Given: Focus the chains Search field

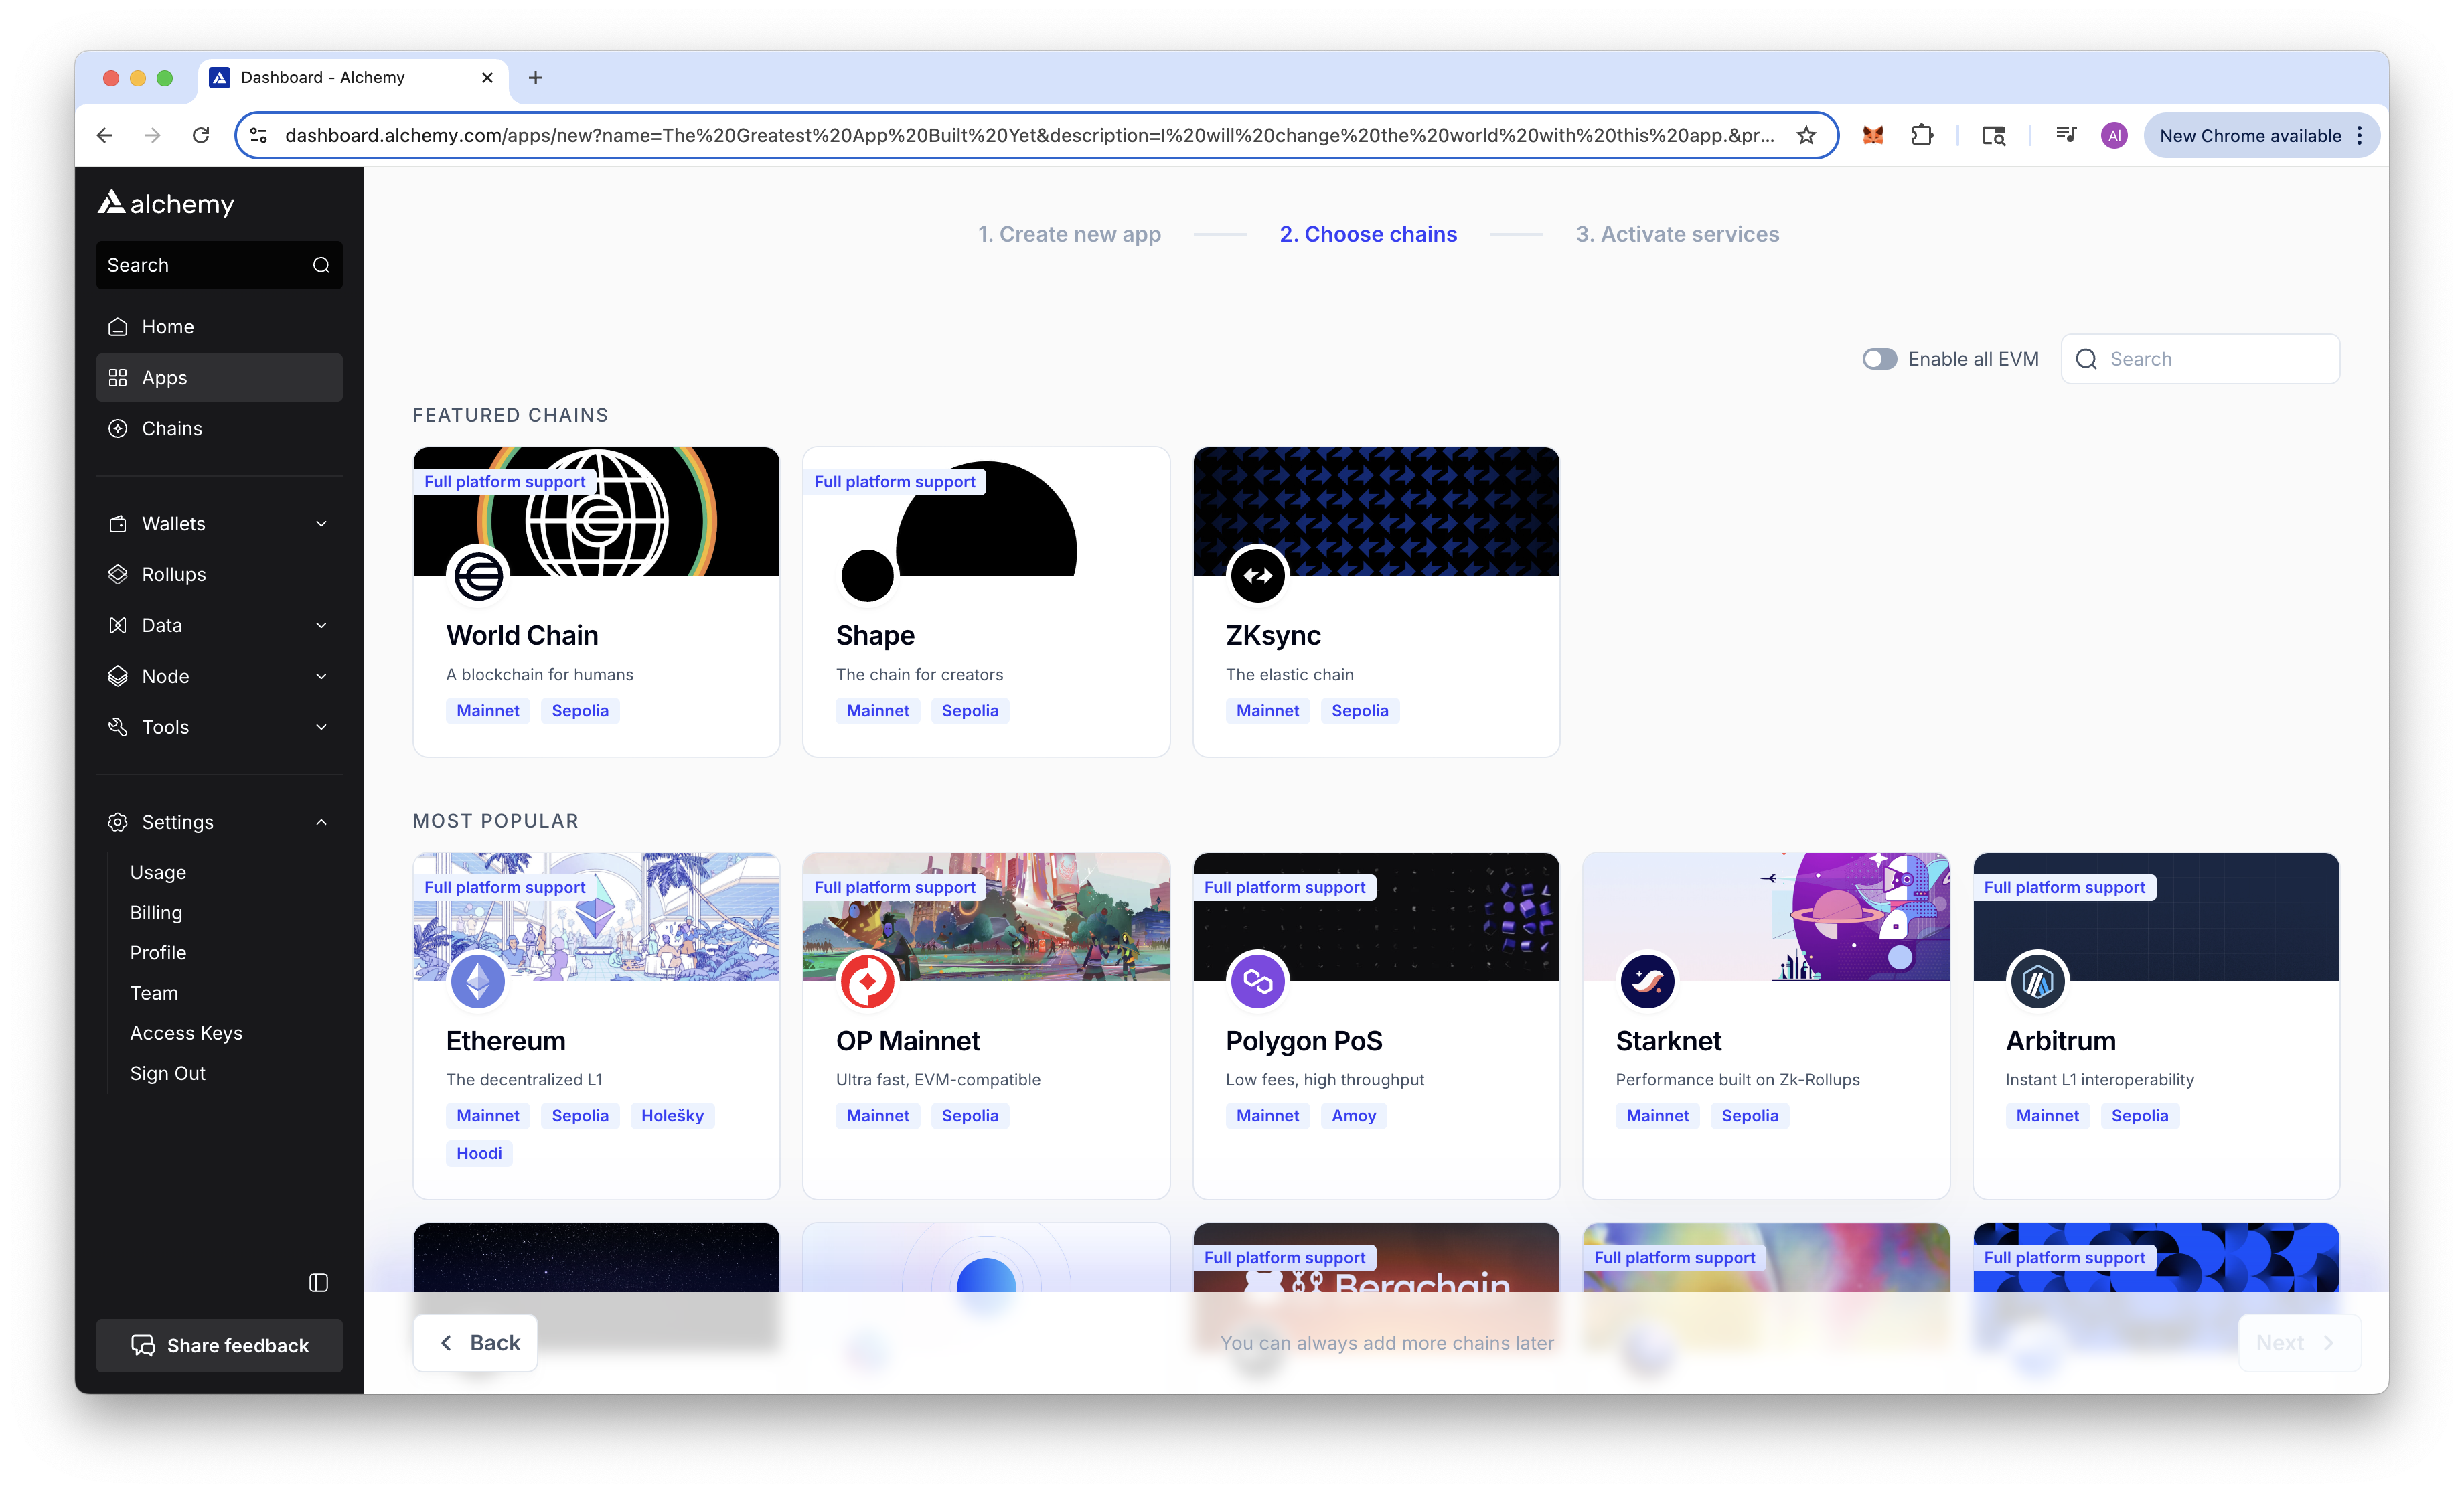Looking at the screenshot, I should tap(2200, 359).
